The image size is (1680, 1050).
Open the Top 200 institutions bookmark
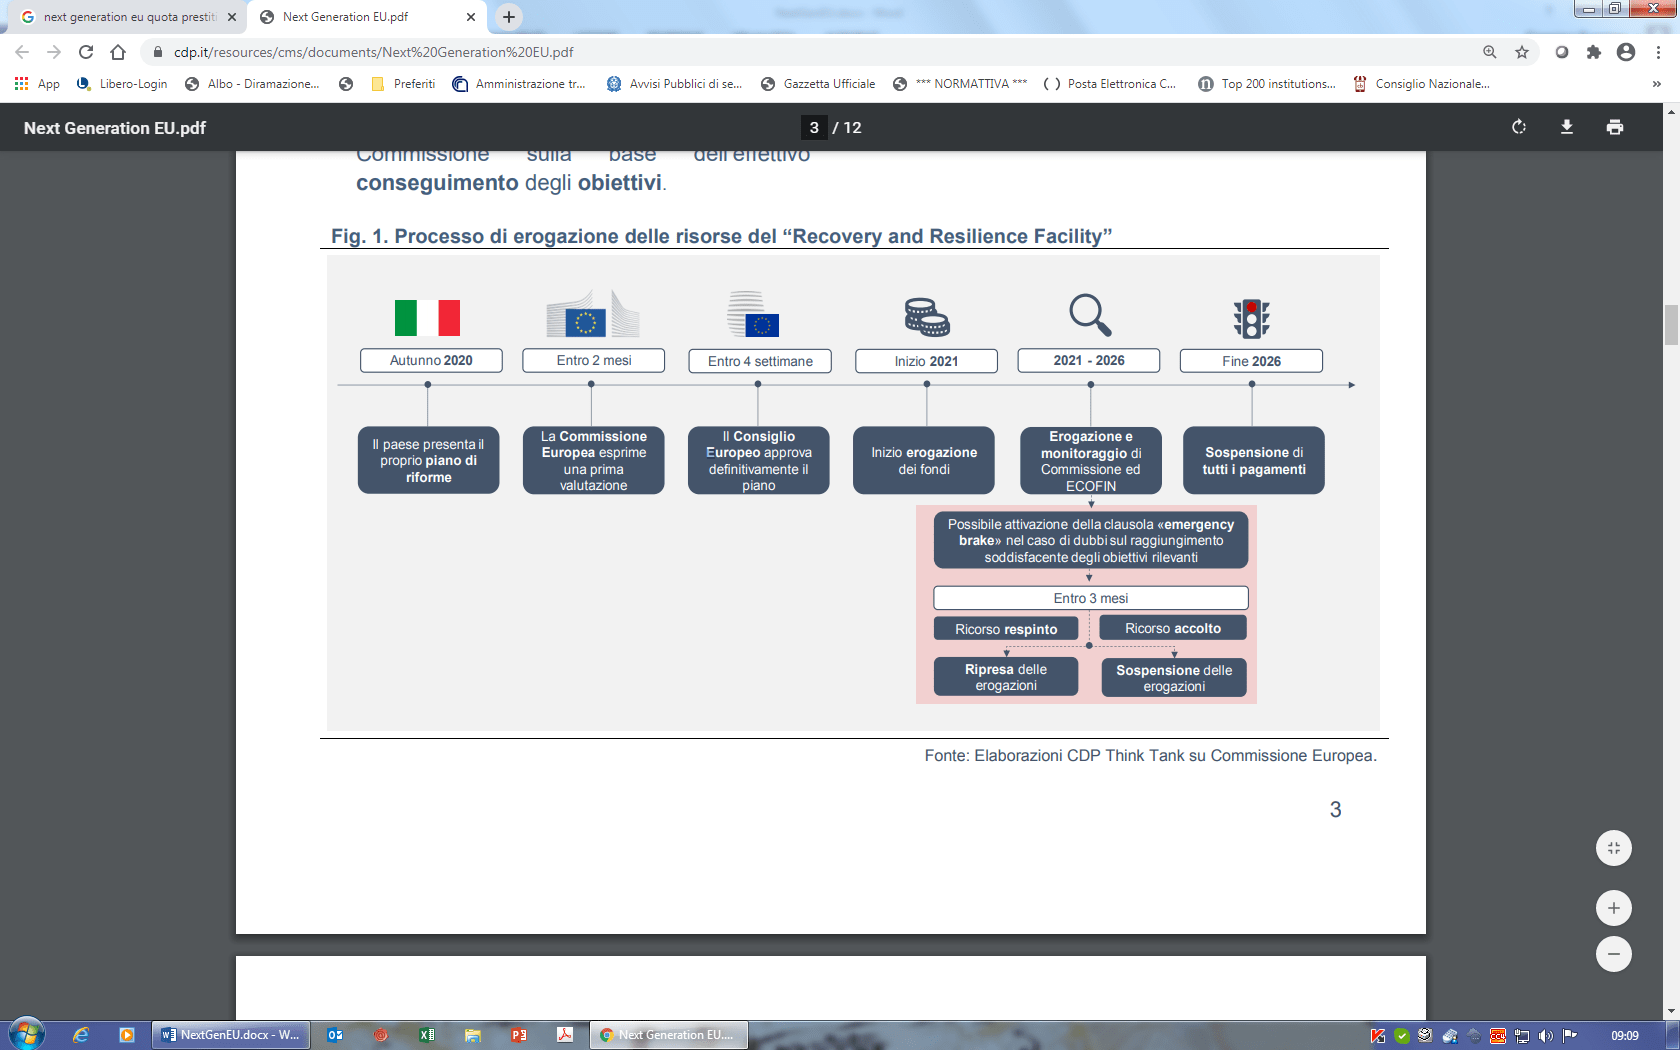tap(1267, 84)
